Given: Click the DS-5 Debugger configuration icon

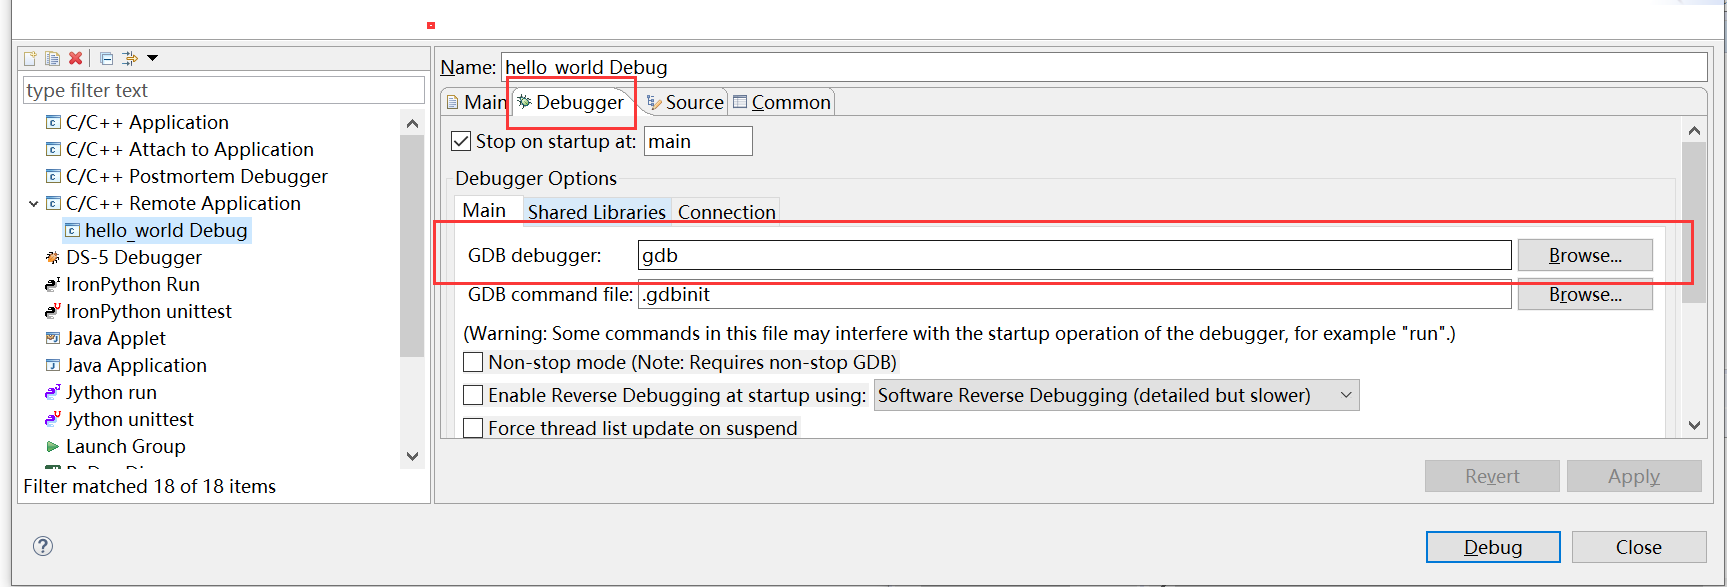Looking at the screenshot, I should 51,257.
